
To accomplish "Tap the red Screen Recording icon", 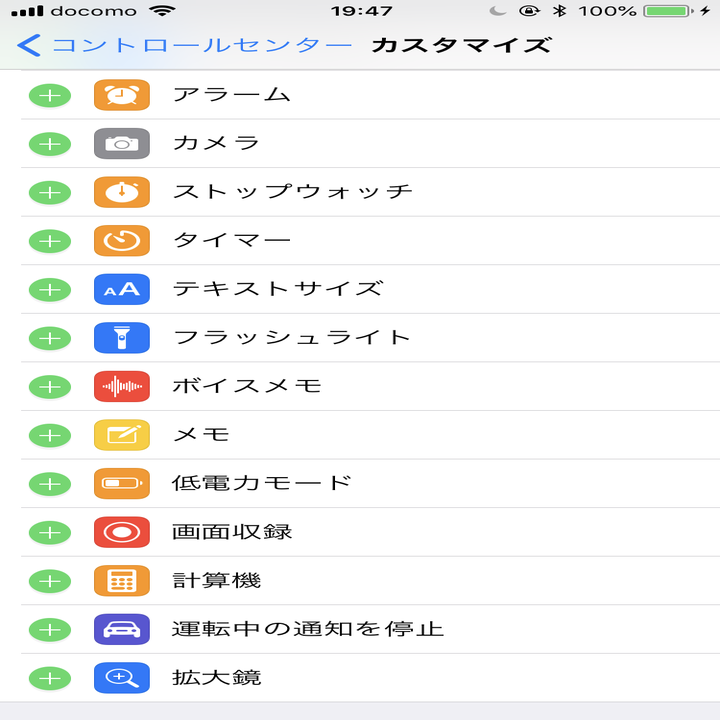I will click(x=122, y=532).
